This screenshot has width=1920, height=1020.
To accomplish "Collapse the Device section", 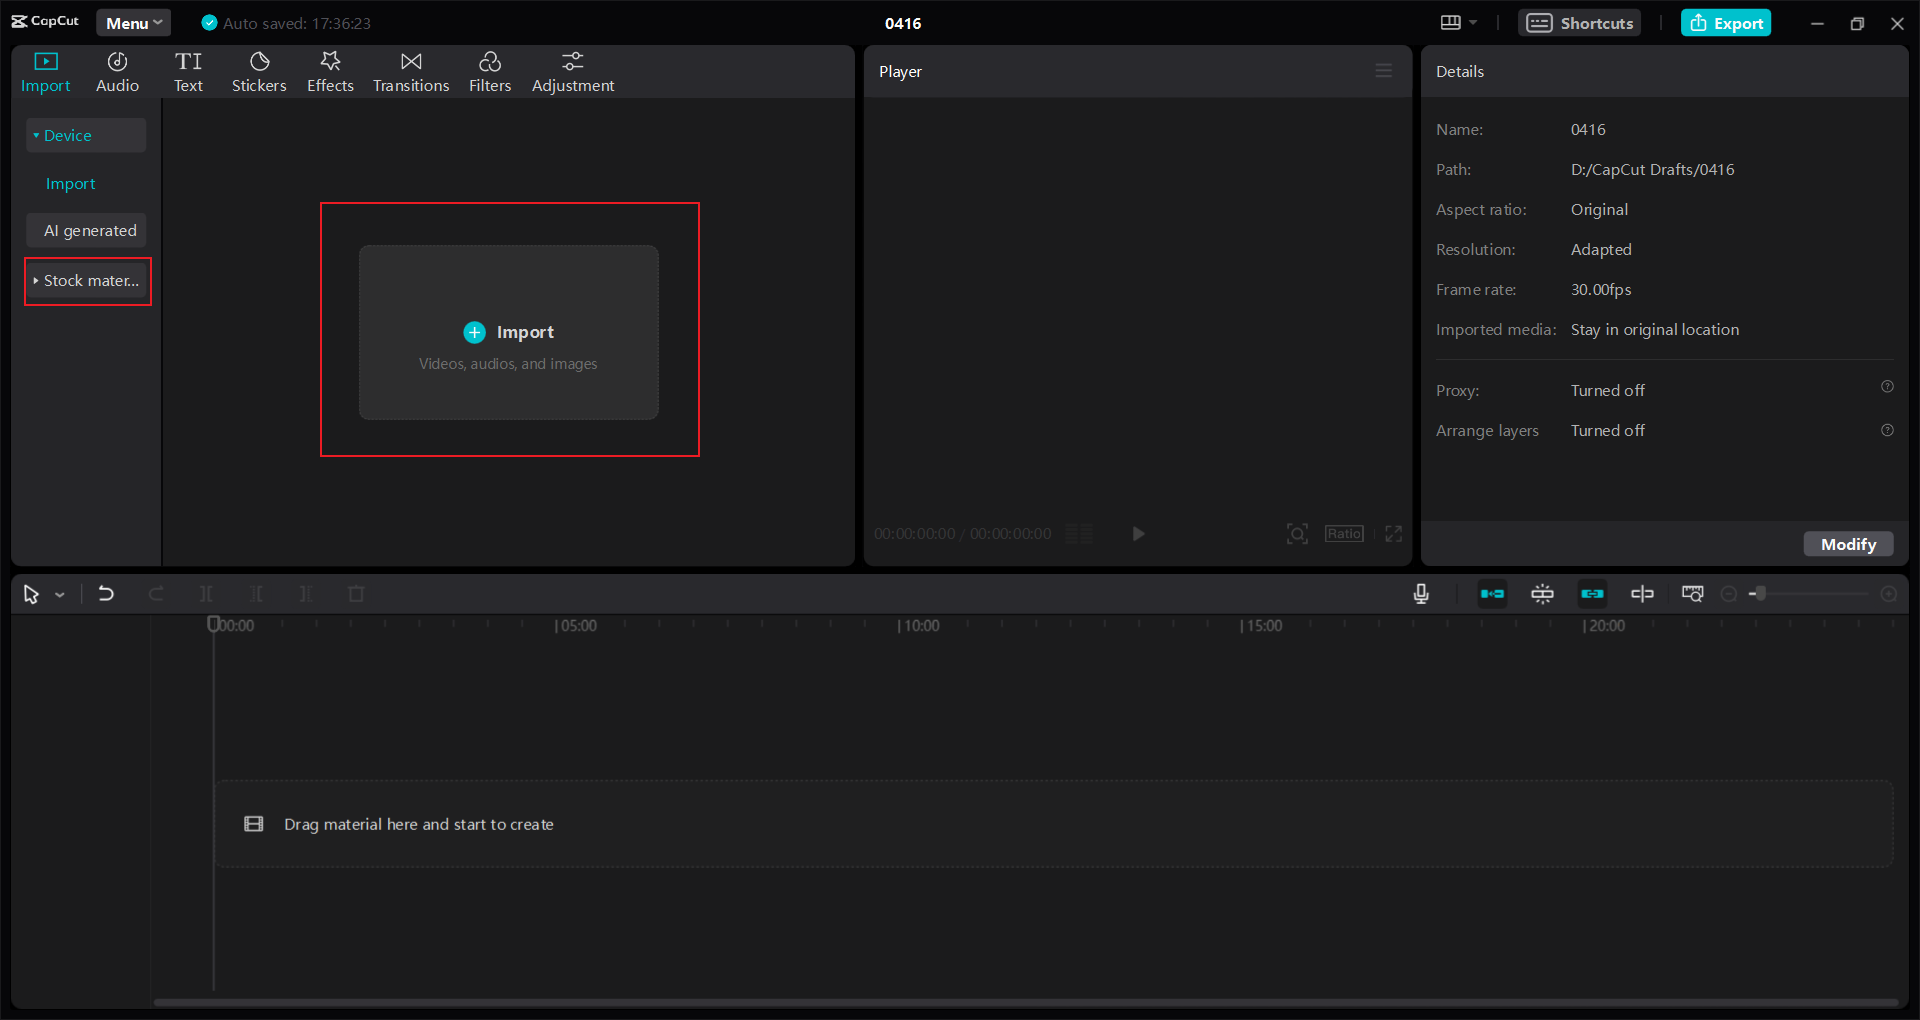I will (x=85, y=134).
